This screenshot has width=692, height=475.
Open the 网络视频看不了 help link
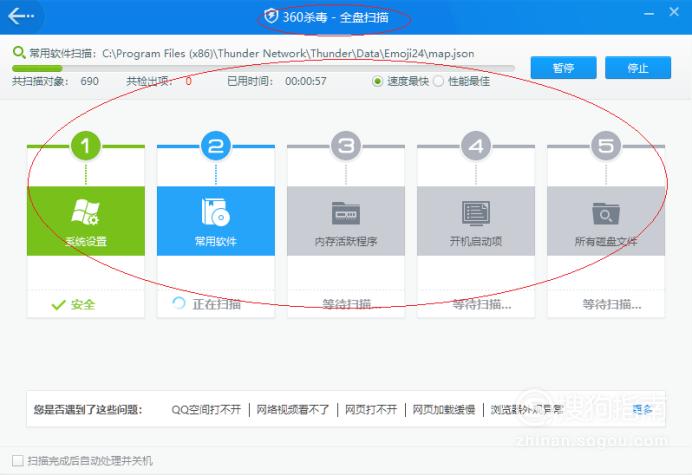(293, 410)
